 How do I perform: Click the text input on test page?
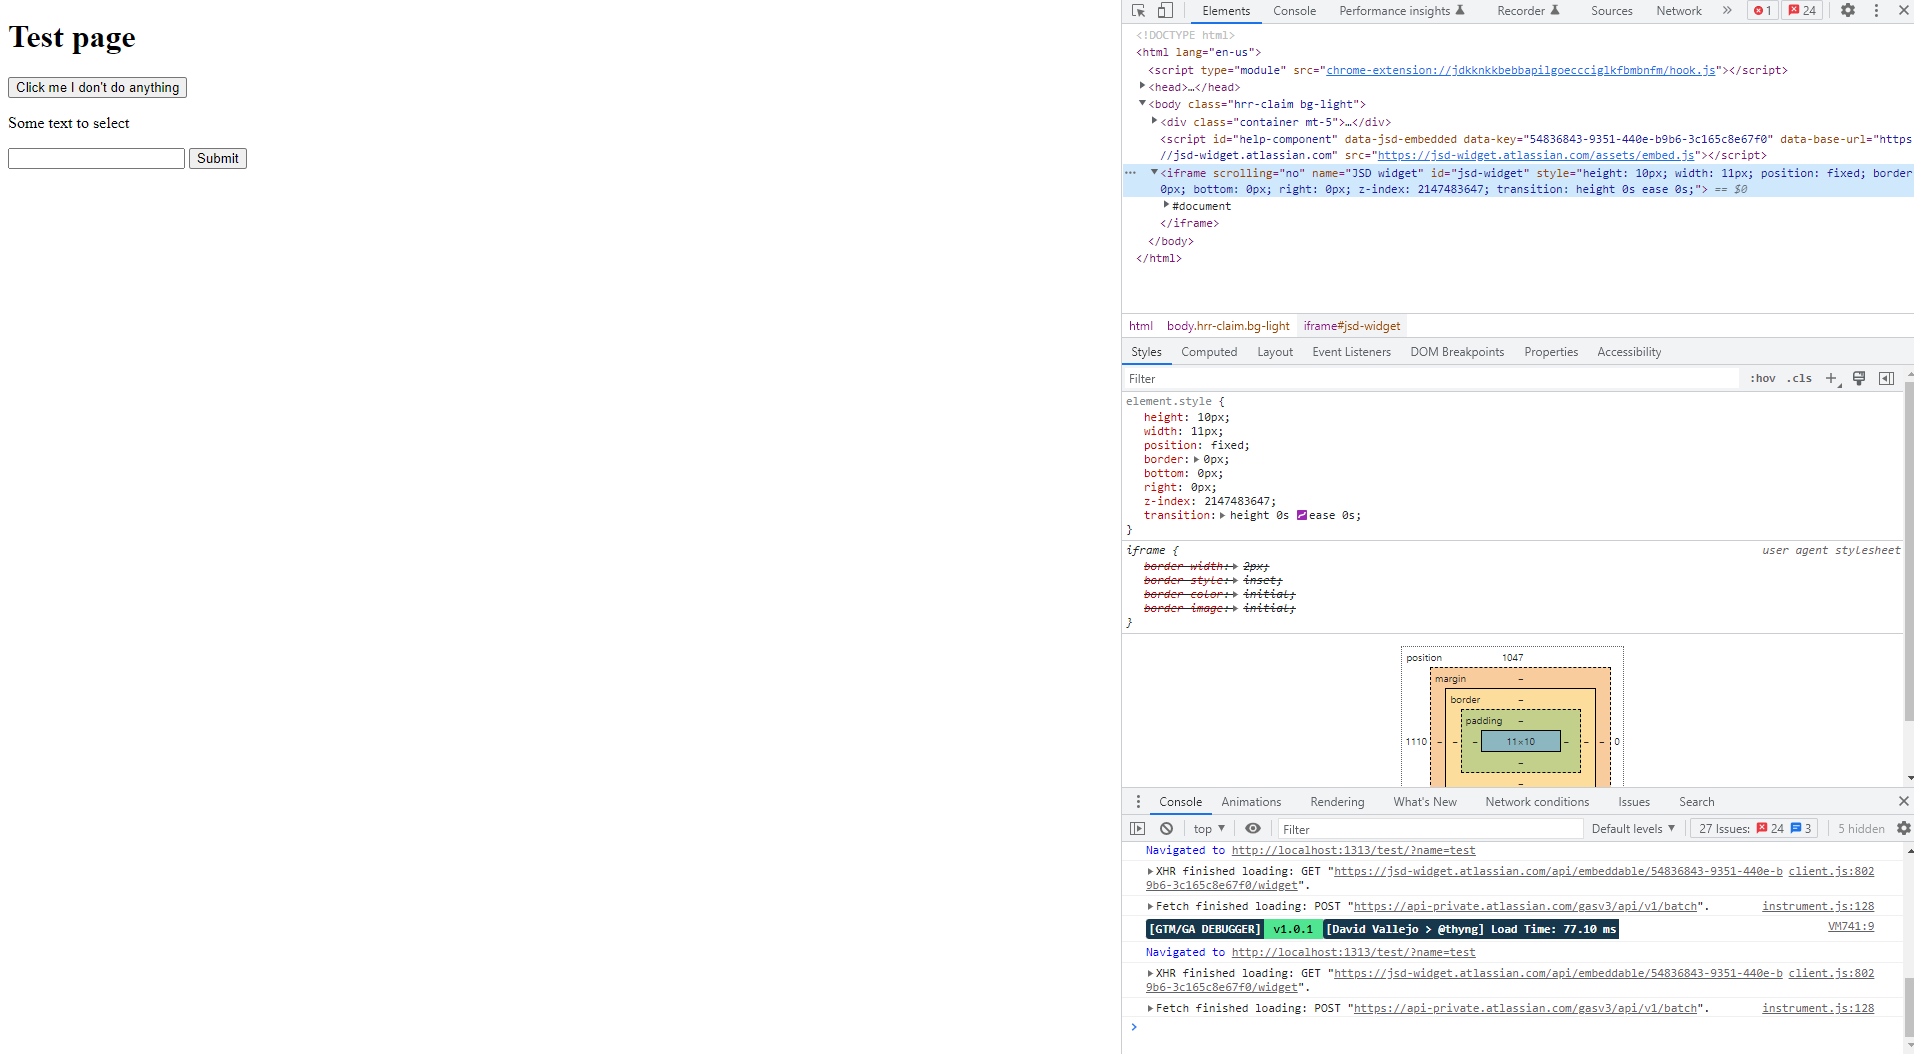click(96, 158)
